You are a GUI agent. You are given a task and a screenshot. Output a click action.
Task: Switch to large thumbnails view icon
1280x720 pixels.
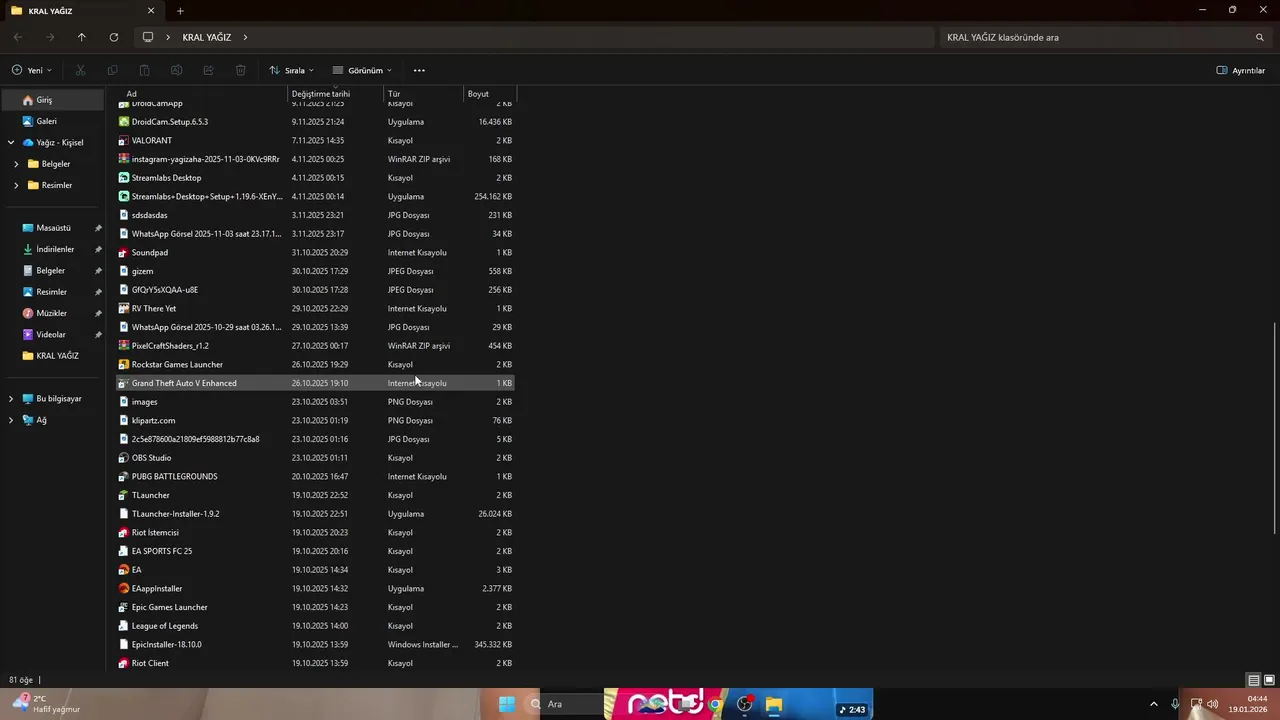pyautogui.click(x=1269, y=680)
